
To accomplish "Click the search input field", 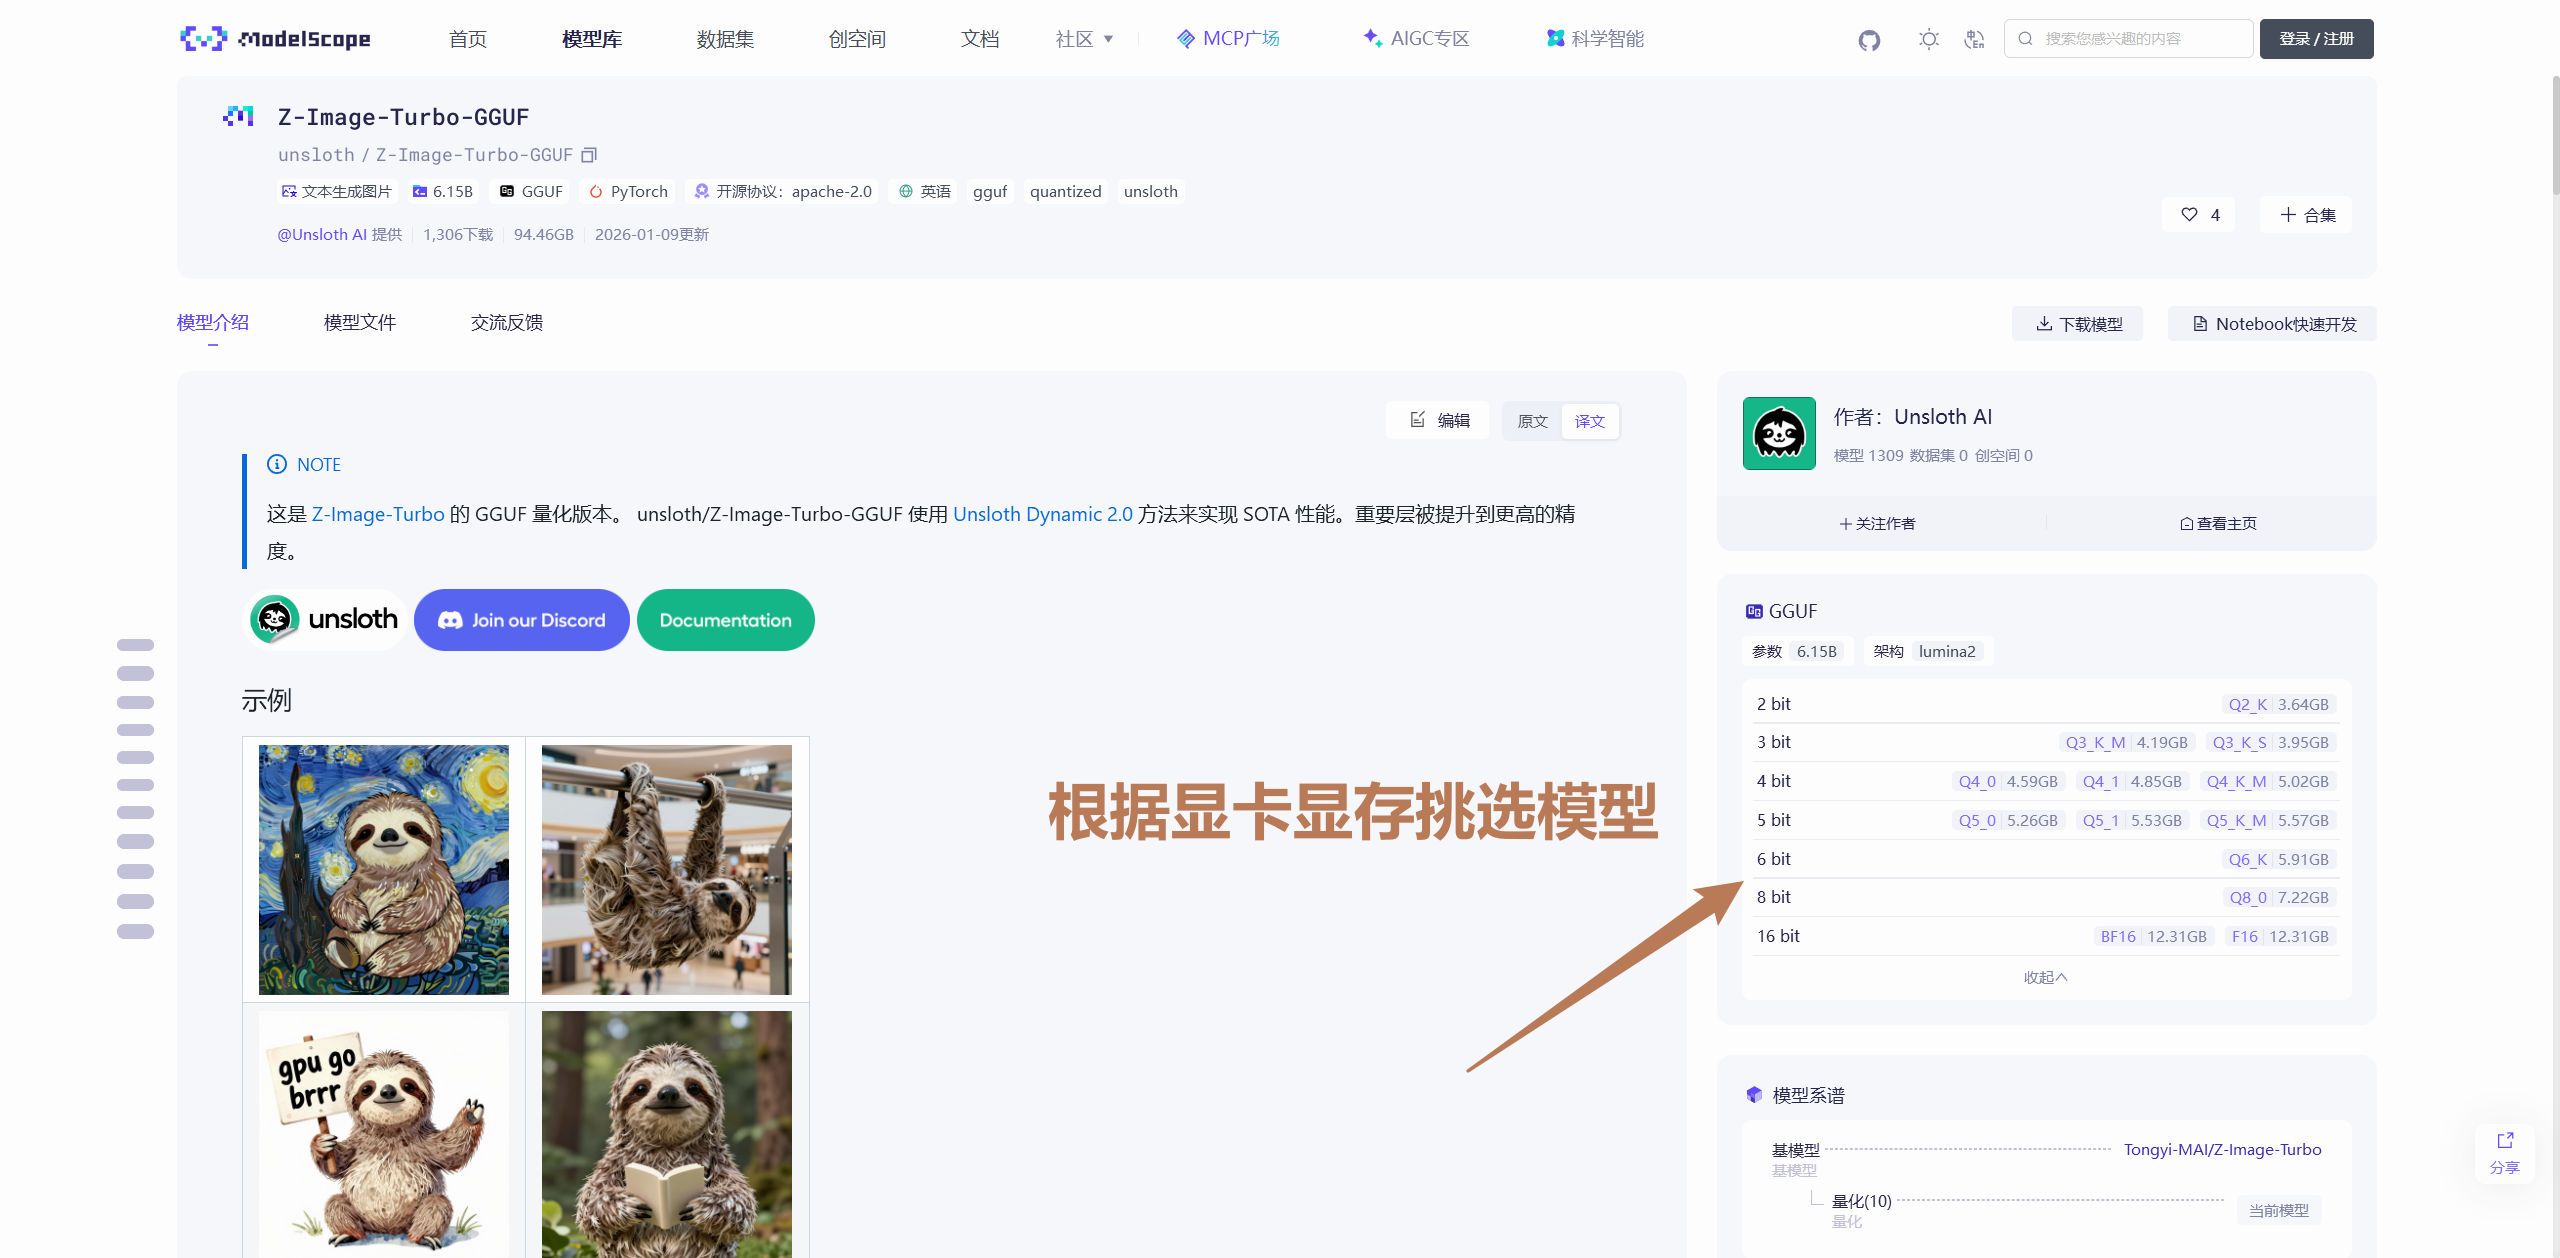I will [x=2128, y=39].
